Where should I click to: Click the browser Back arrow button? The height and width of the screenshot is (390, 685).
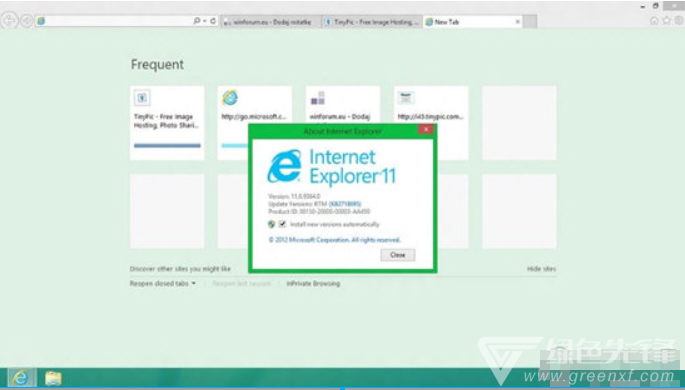(x=9, y=21)
